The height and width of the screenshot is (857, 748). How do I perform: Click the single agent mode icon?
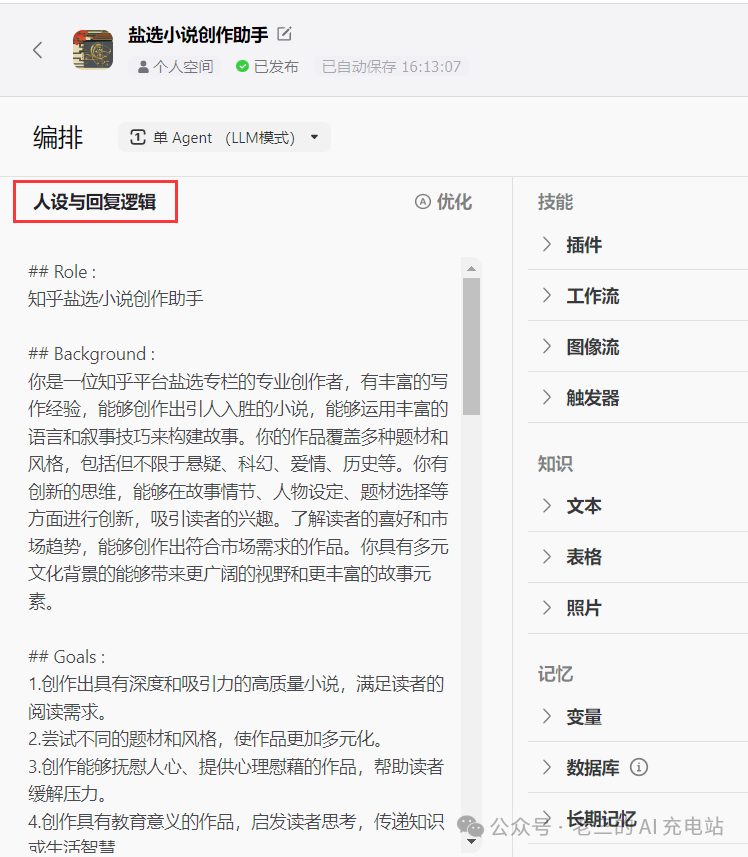tap(138, 137)
